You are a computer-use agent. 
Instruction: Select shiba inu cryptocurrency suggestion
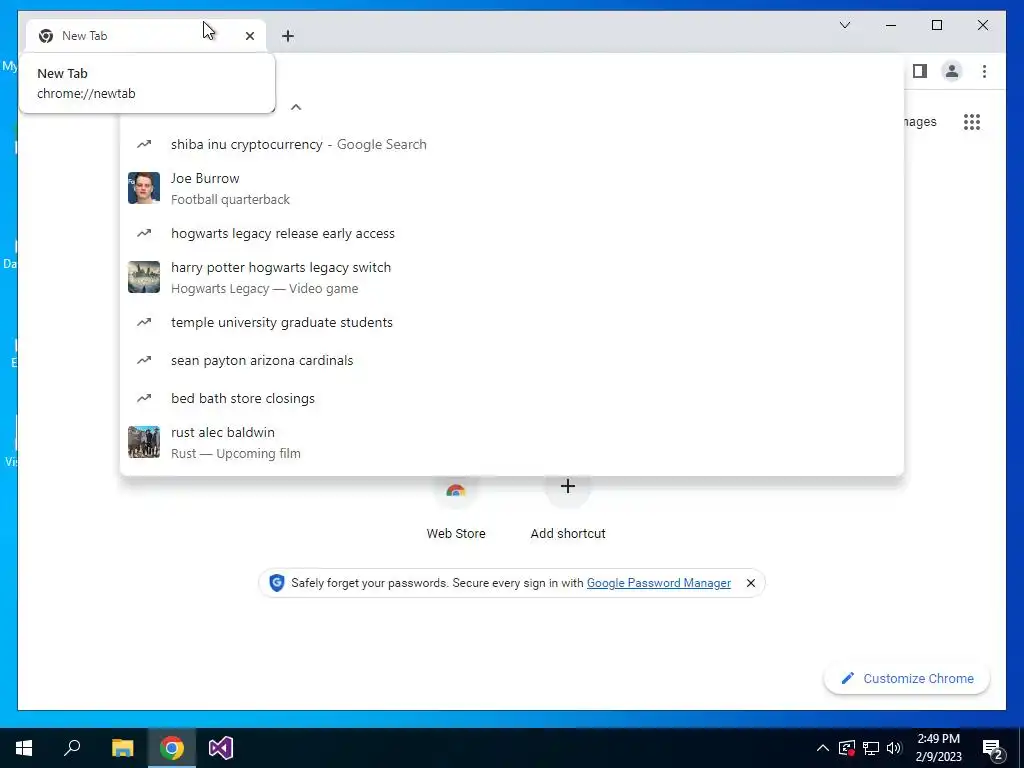click(x=512, y=144)
